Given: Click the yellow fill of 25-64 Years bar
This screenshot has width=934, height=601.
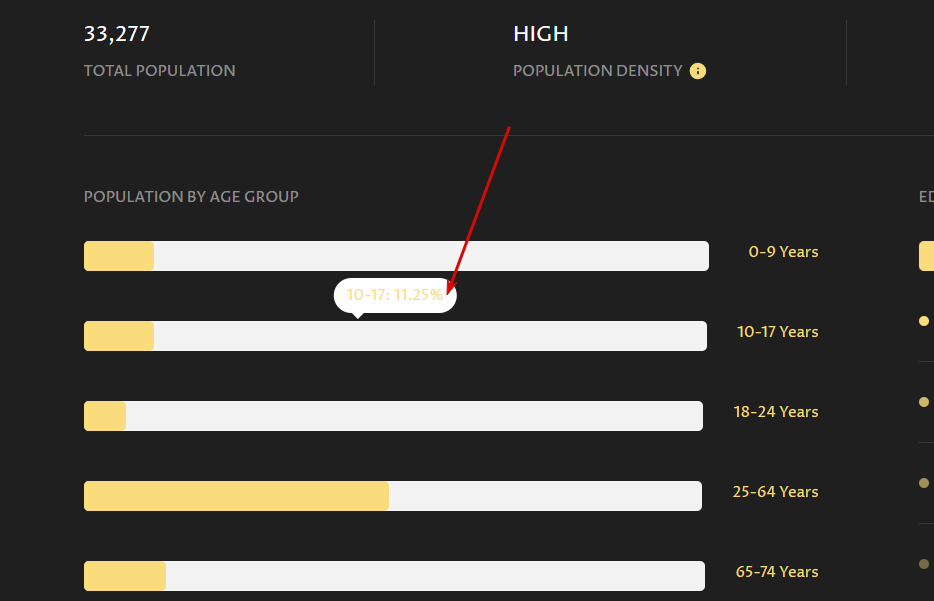Looking at the screenshot, I should (236, 496).
